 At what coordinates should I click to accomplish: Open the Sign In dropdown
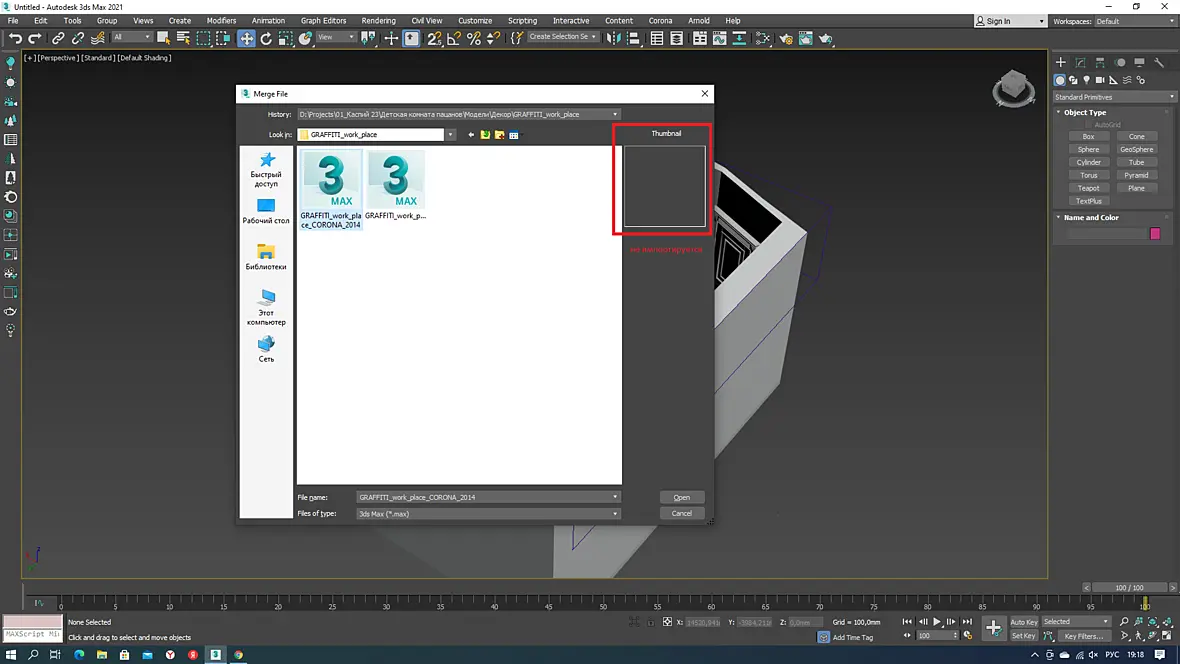pos(1009,21)
